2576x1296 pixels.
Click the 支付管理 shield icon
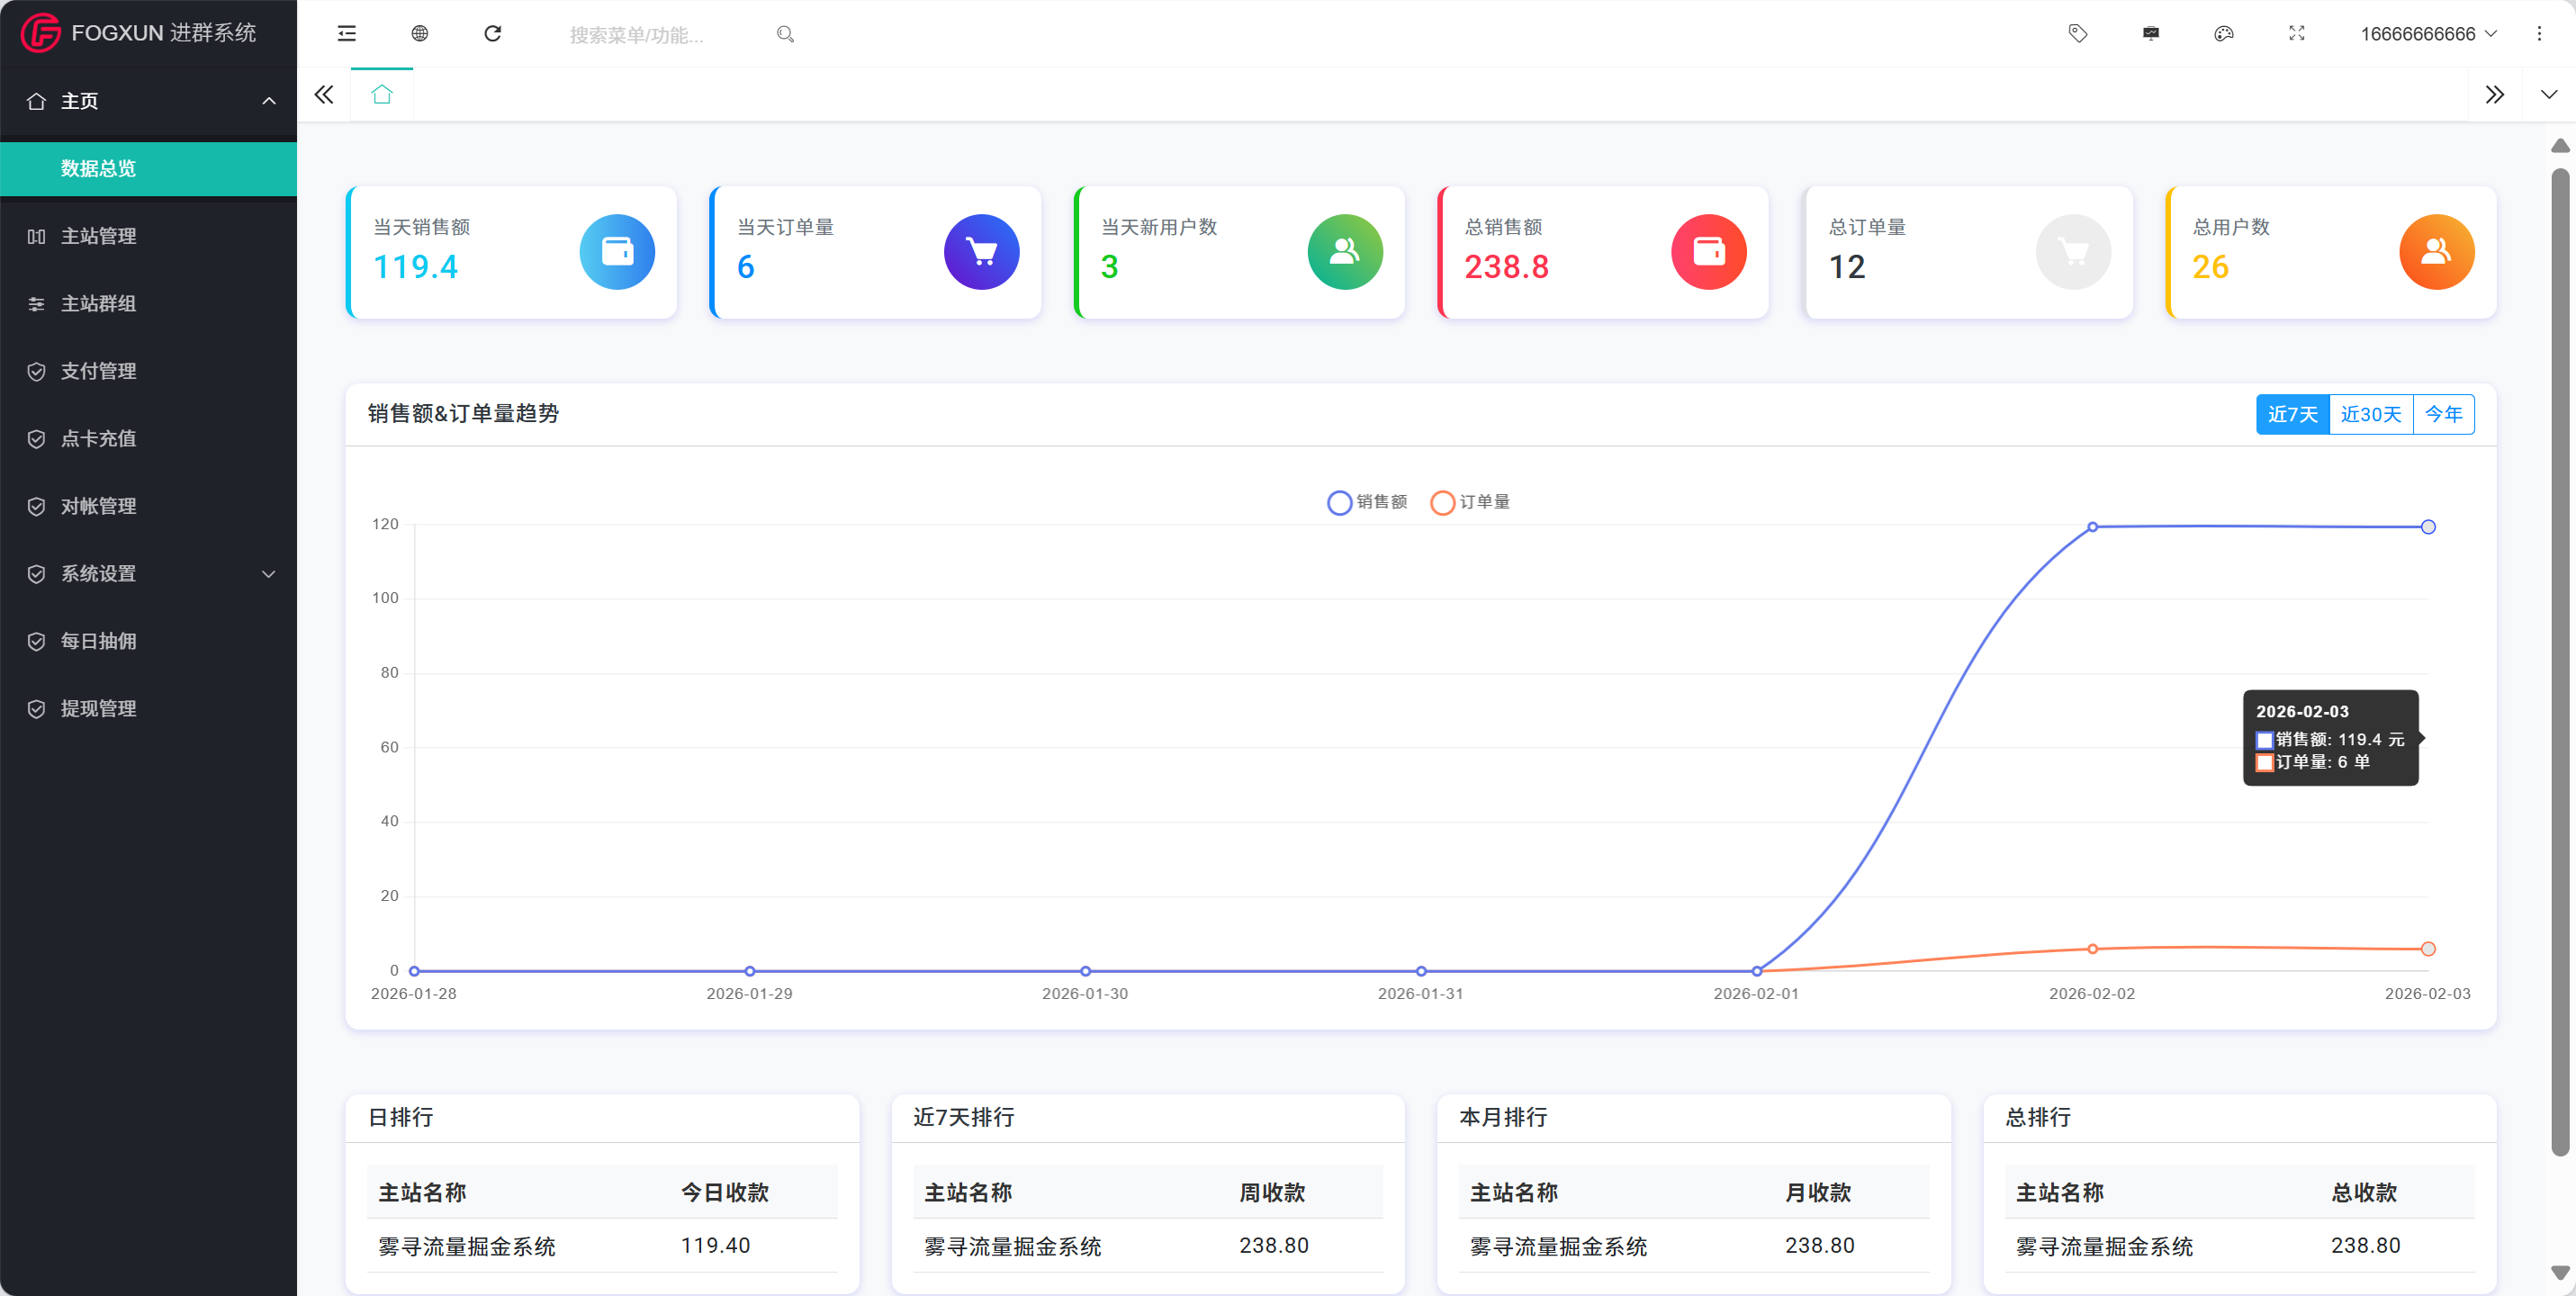(36, 371)
